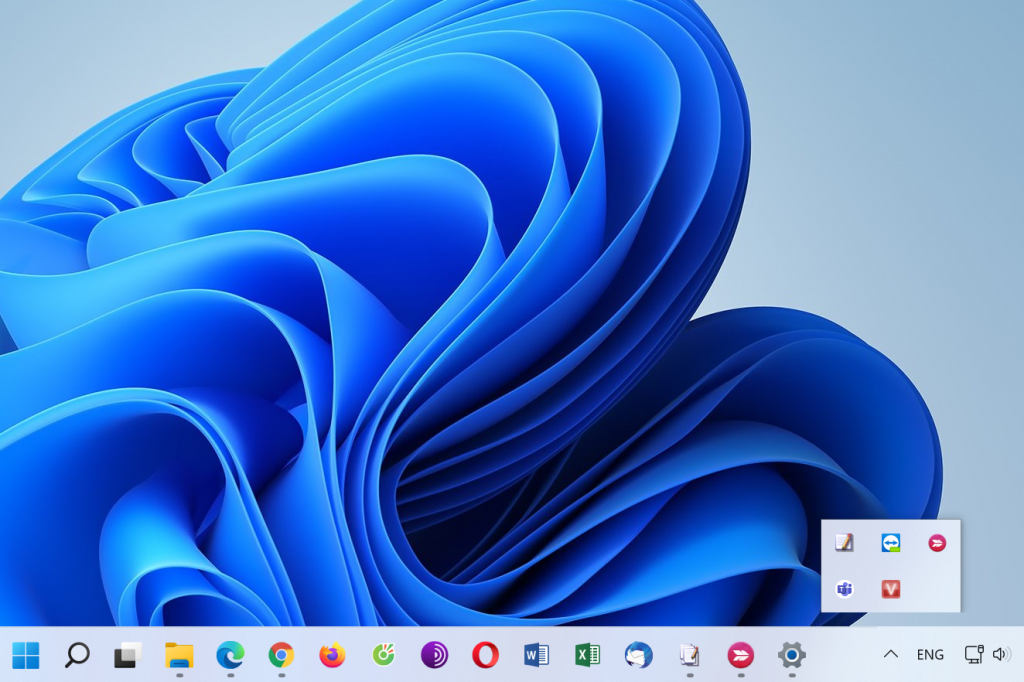This screenshot has width=1024, height=682.
Task: Launch File Explorer from the taskbar
Action: click(179, 655)
